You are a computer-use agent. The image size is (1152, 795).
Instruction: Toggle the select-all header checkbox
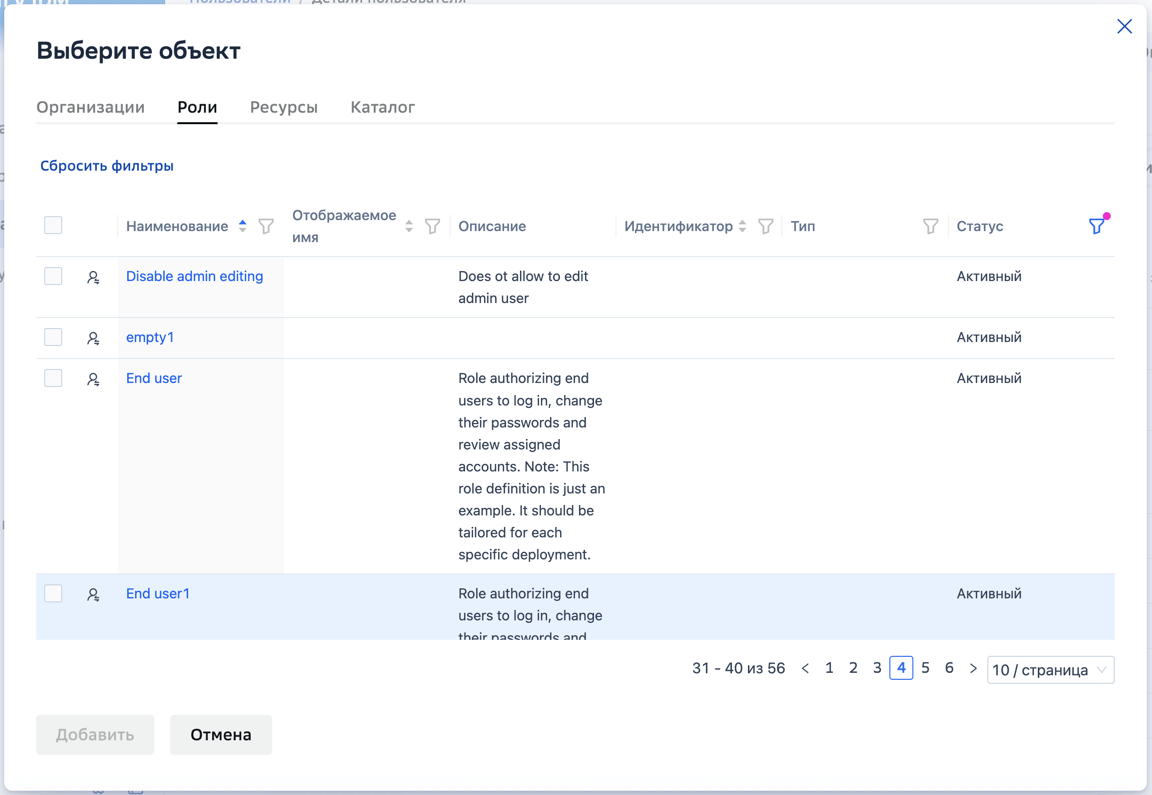pyautogui.click(x=53, y=225)
